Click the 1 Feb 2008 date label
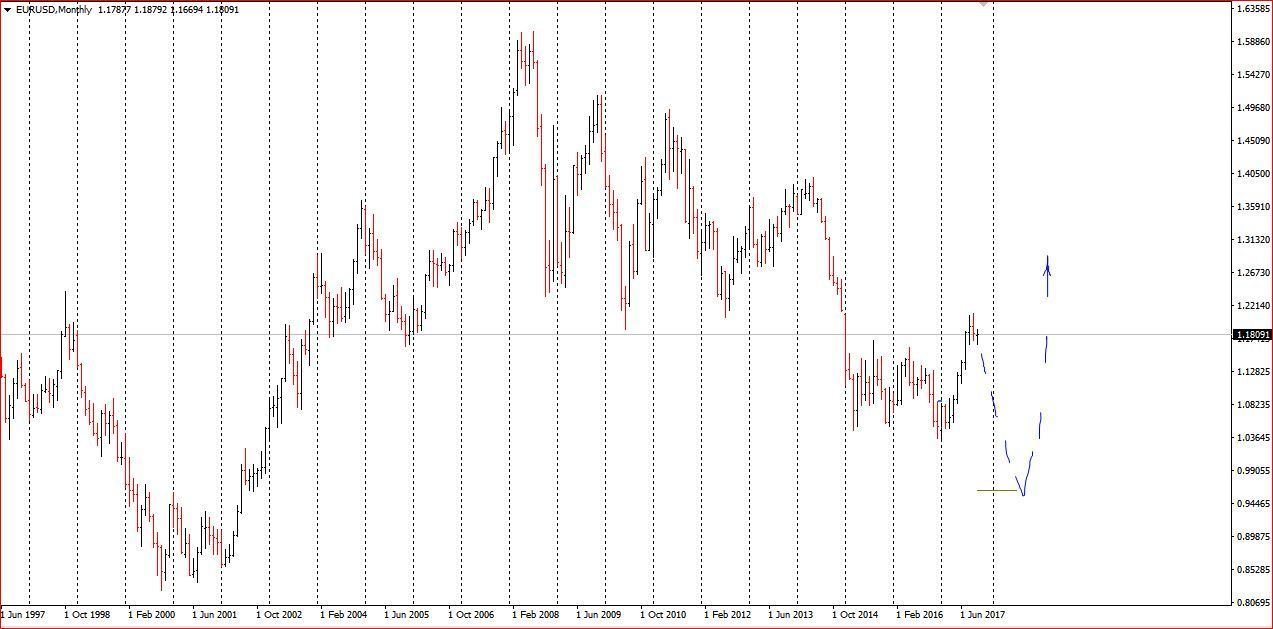The image size is (1273, 629). point(535,615)
